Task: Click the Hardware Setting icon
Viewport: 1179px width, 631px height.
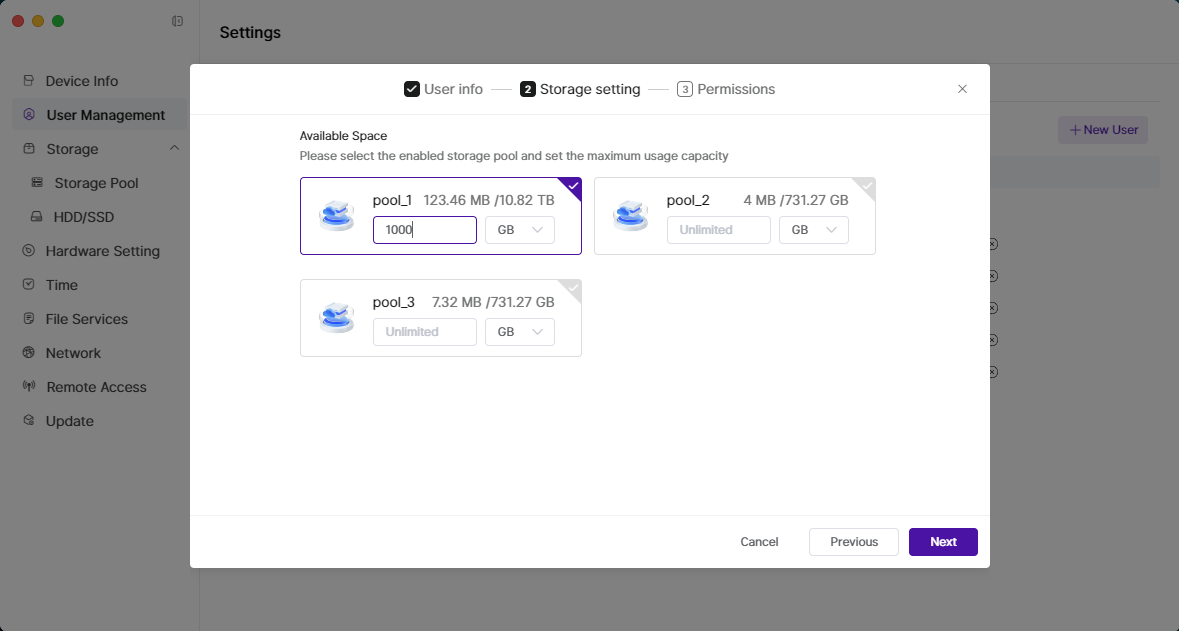Action: coord(29,250)
